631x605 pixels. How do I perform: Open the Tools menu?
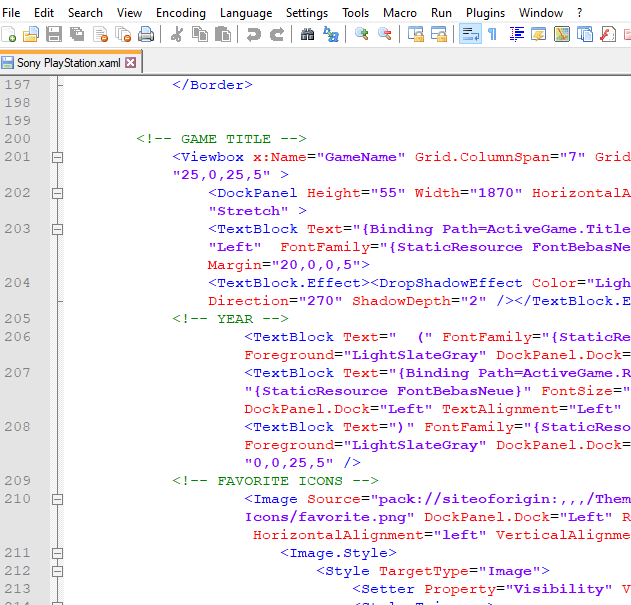[355, 13]
